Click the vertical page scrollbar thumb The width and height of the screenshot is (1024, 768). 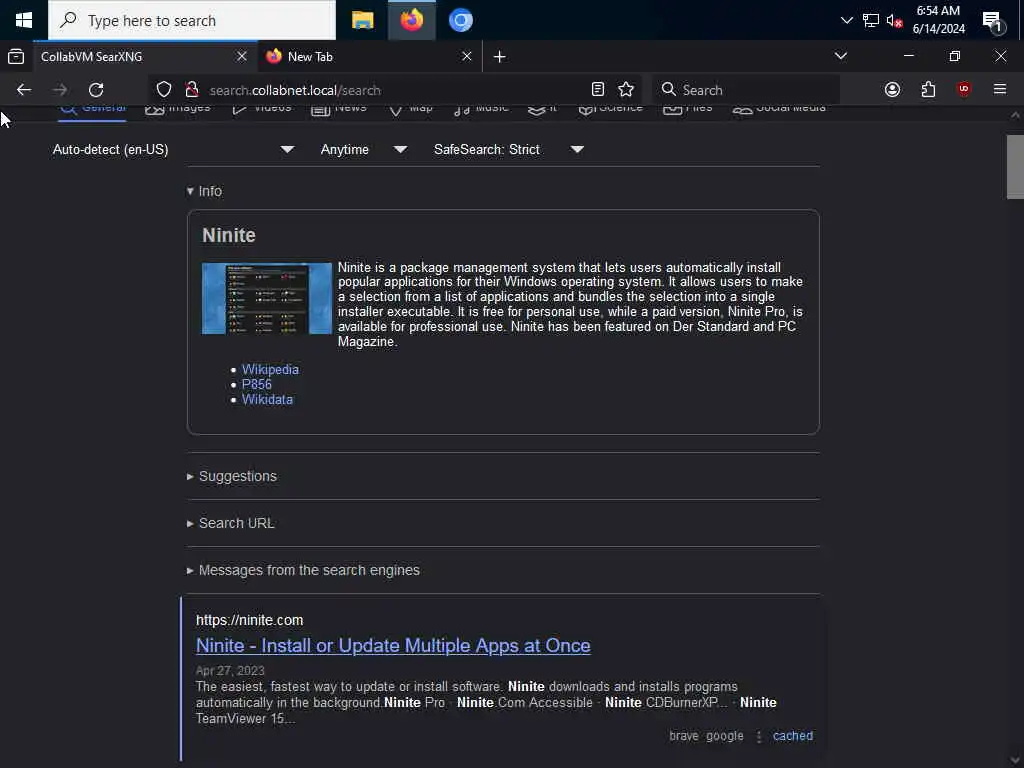point(1015,167)
